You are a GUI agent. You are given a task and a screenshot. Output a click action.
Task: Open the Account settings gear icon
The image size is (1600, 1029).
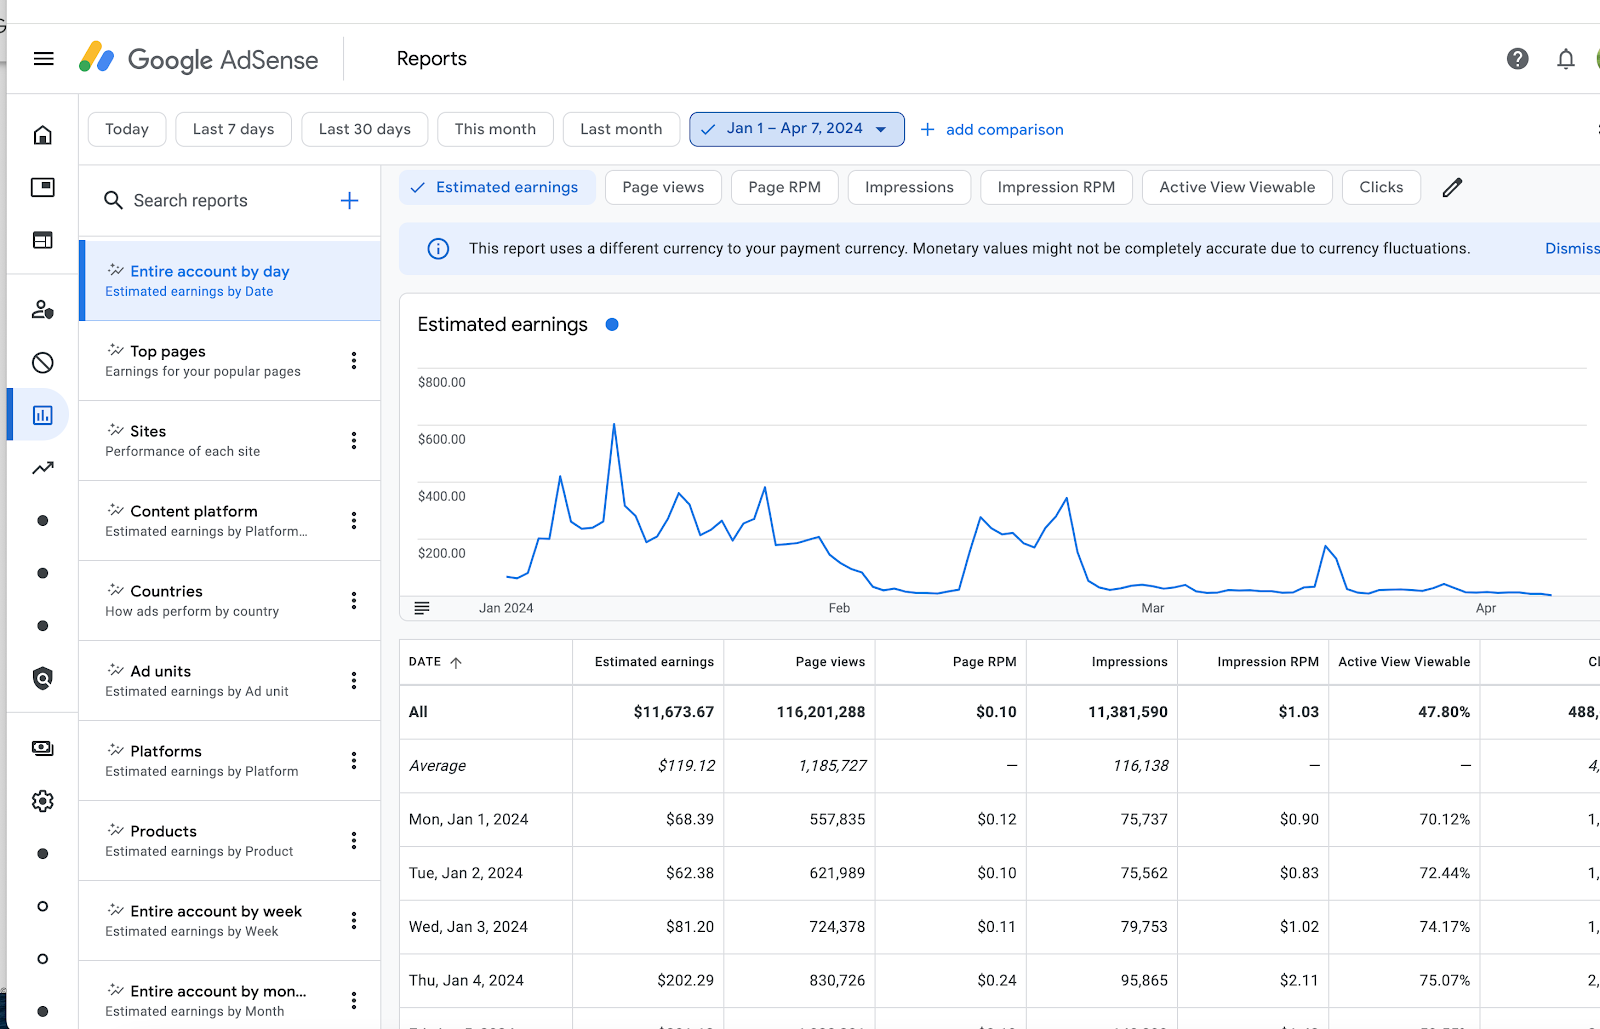[x=43, y=801]
